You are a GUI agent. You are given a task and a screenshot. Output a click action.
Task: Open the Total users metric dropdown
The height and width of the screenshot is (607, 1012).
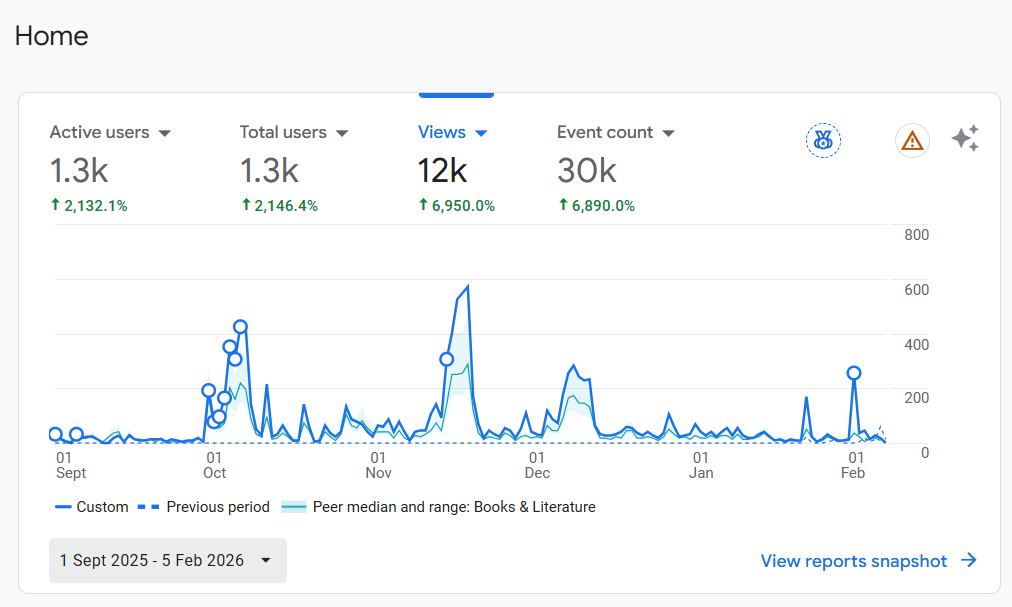342,132
